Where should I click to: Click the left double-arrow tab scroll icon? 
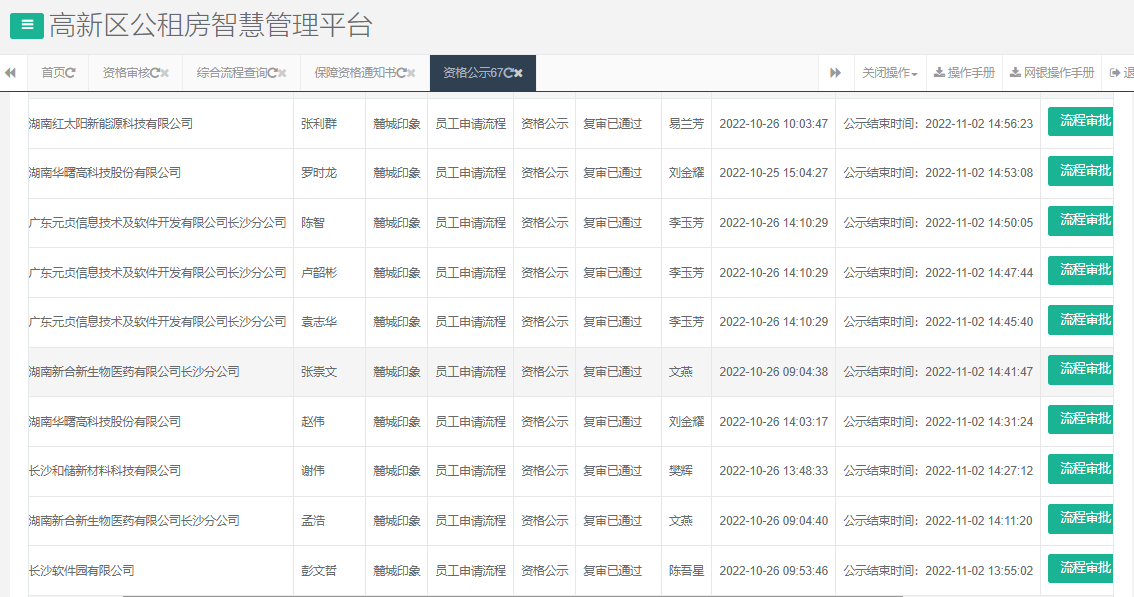[x=9, y=72]
